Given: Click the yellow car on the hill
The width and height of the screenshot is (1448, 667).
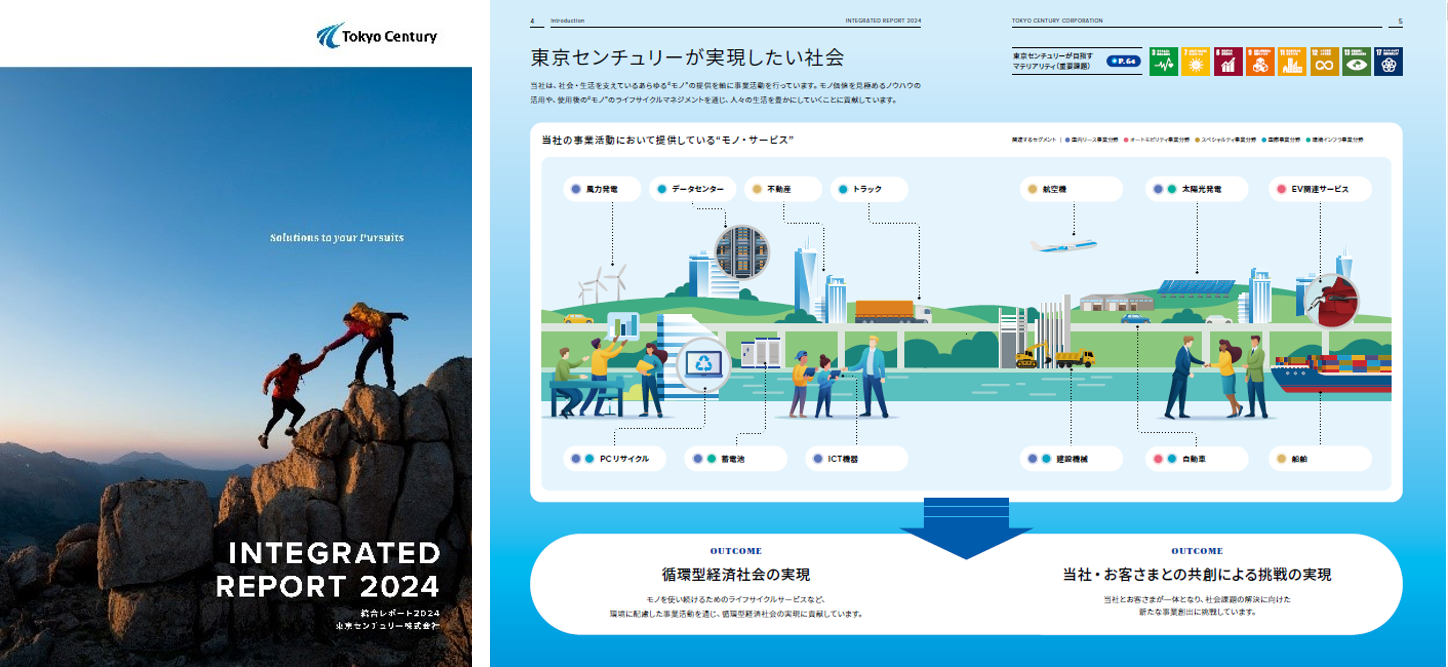Looking at the screenshot, I should coord(579,318).
